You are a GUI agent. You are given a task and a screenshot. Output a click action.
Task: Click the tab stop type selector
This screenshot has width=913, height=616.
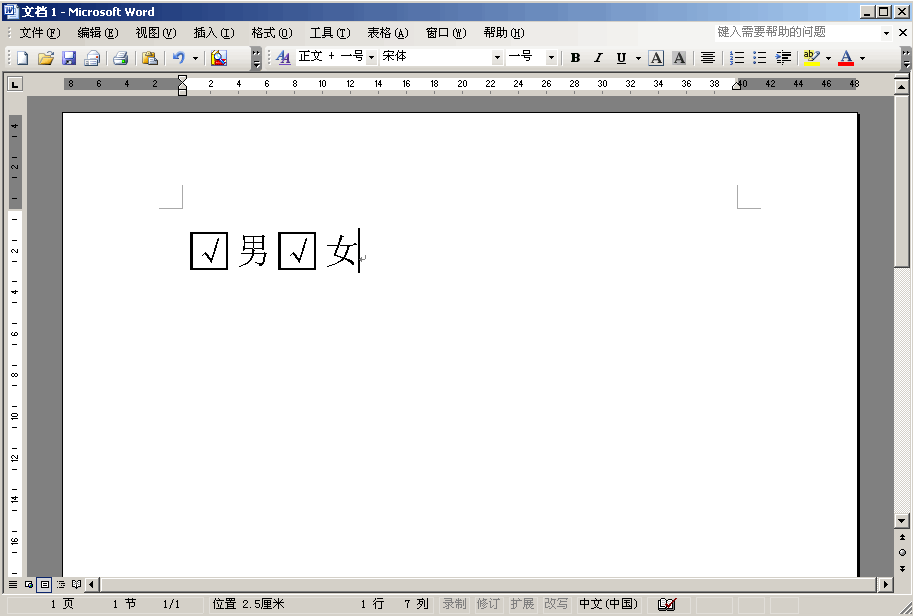[15, 84]
